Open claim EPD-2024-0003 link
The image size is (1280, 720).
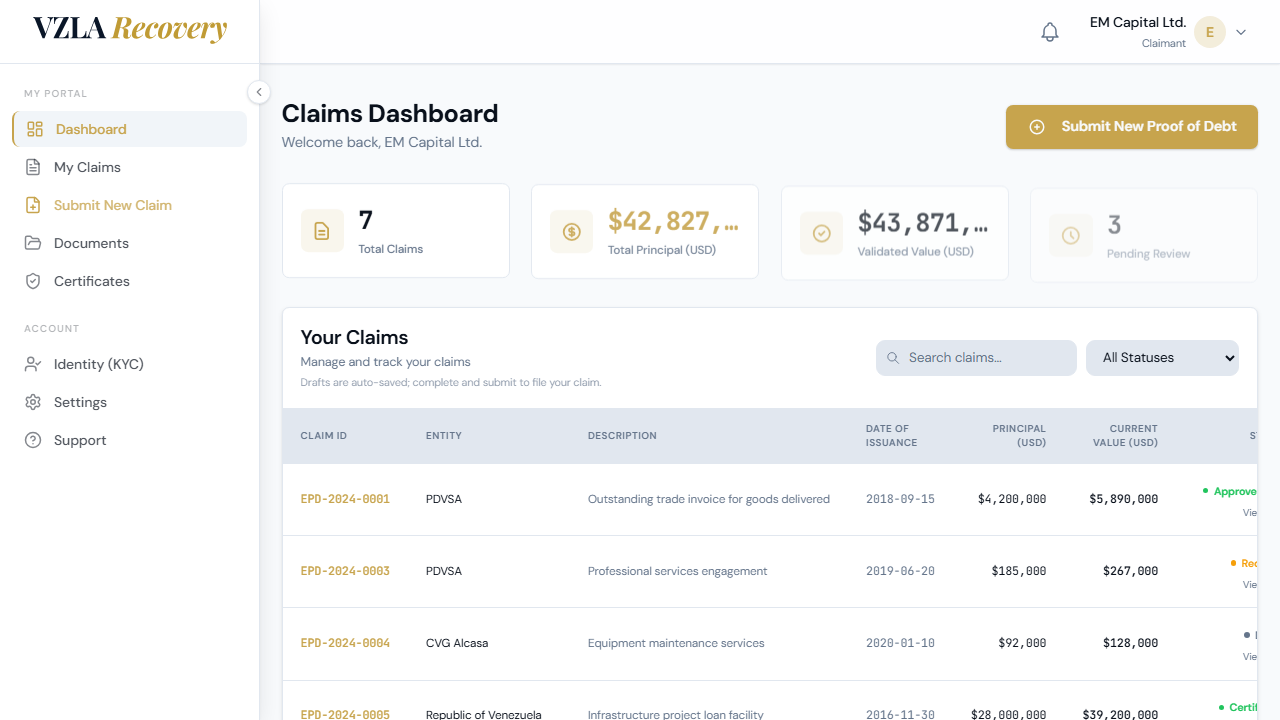click(x=345, y=571)
